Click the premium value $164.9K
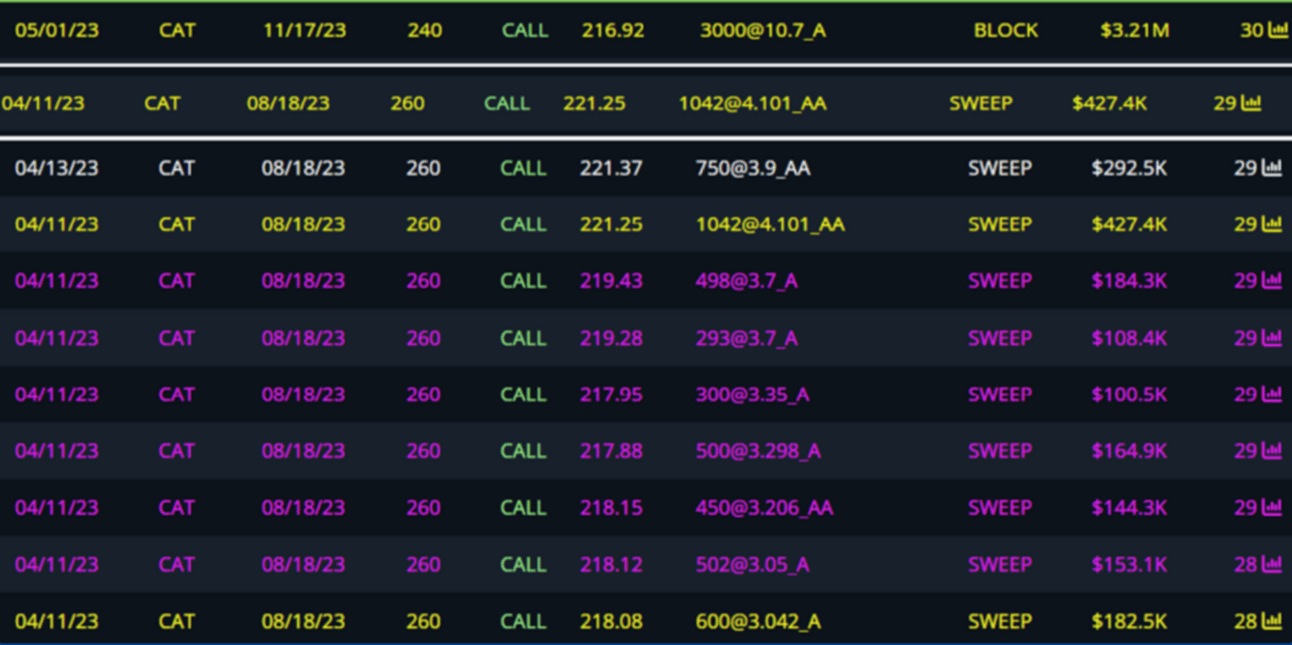Viewport: 1292px width, 645px height. pyautogui.click(x=1129, y=451)
